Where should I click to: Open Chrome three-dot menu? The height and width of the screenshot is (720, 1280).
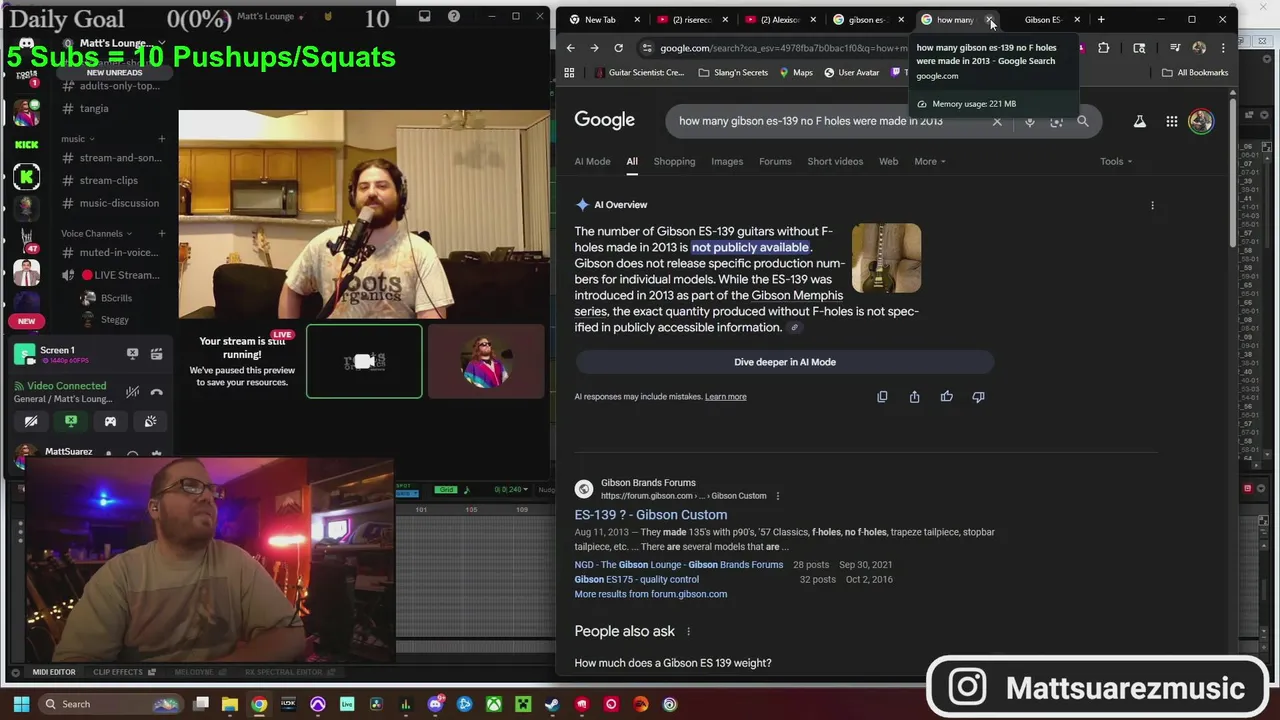pos(1222,48)
